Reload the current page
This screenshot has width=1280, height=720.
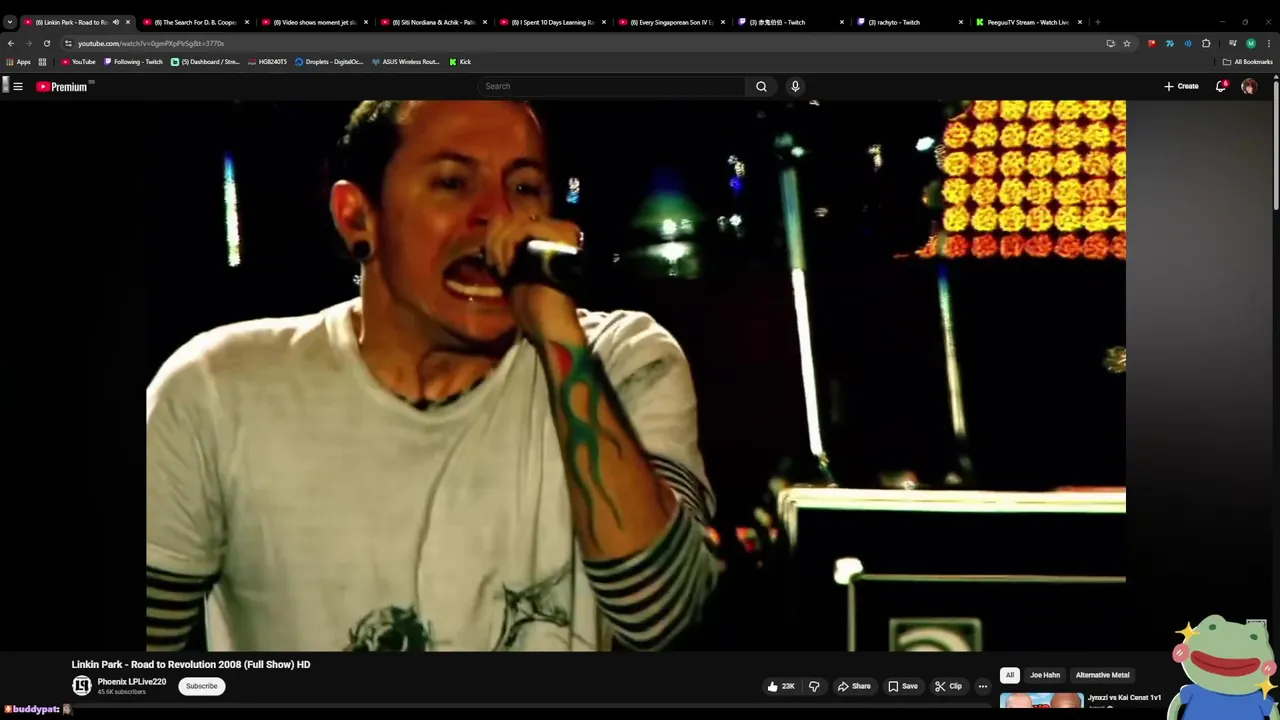[46, 43]
